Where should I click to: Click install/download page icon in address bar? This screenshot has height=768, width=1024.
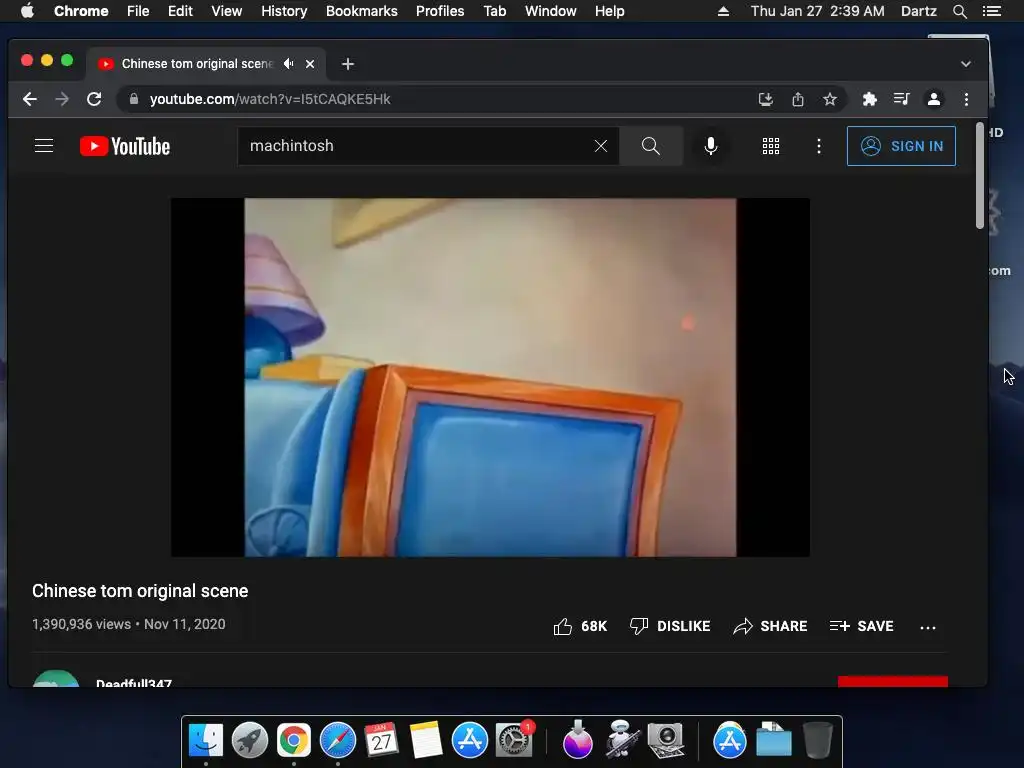tap(765, 99)
